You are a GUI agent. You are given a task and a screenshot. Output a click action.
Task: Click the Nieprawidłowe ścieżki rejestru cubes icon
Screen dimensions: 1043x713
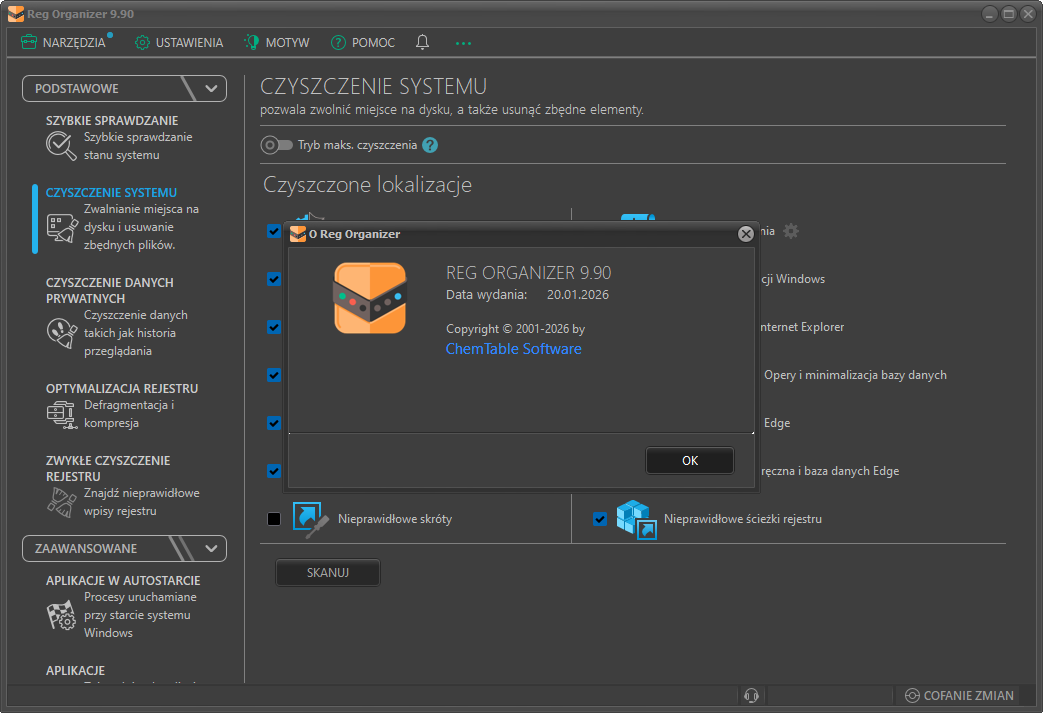pyautogui.click(x=636, y=519)
